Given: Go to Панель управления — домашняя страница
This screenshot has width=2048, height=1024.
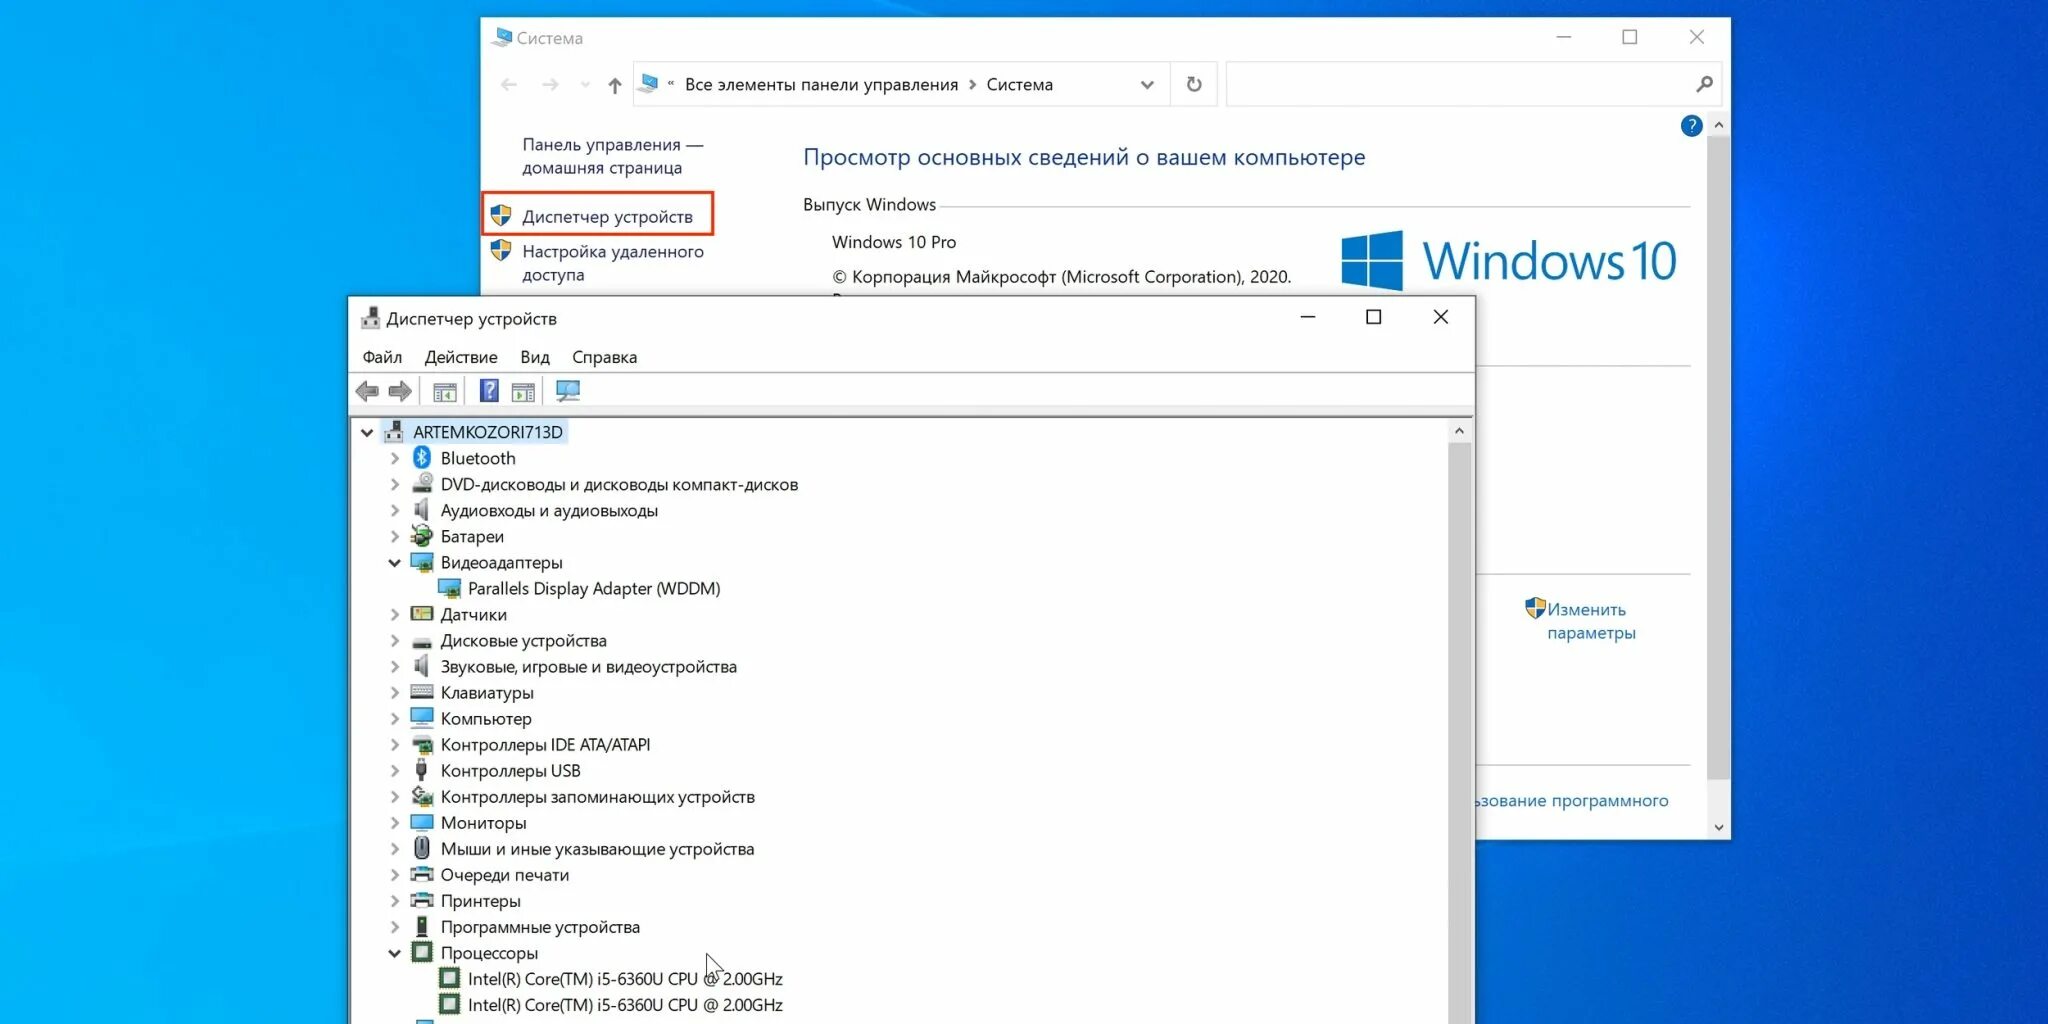Looking at the screenshot, I should pyautogui.click(x=613, y=156).
